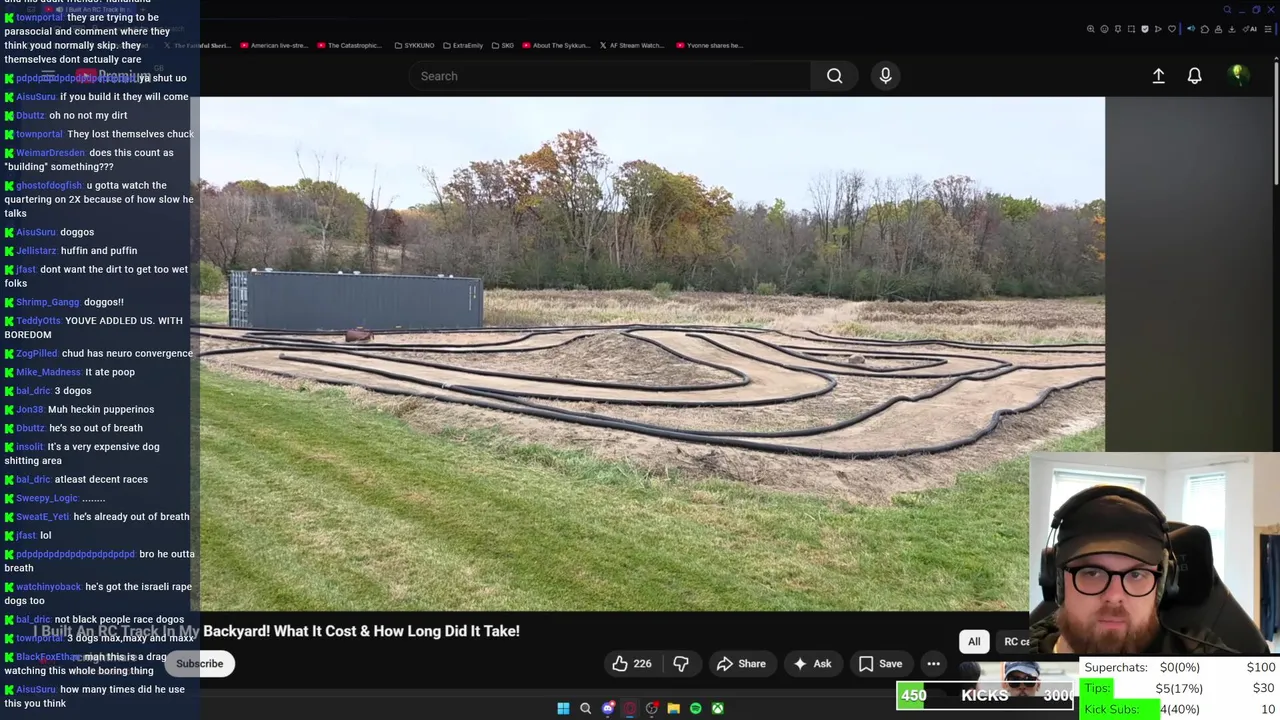Screen dimensions: 1280x720
Task: Select the RC ca… filter chip
Action: click(1016, 641)
